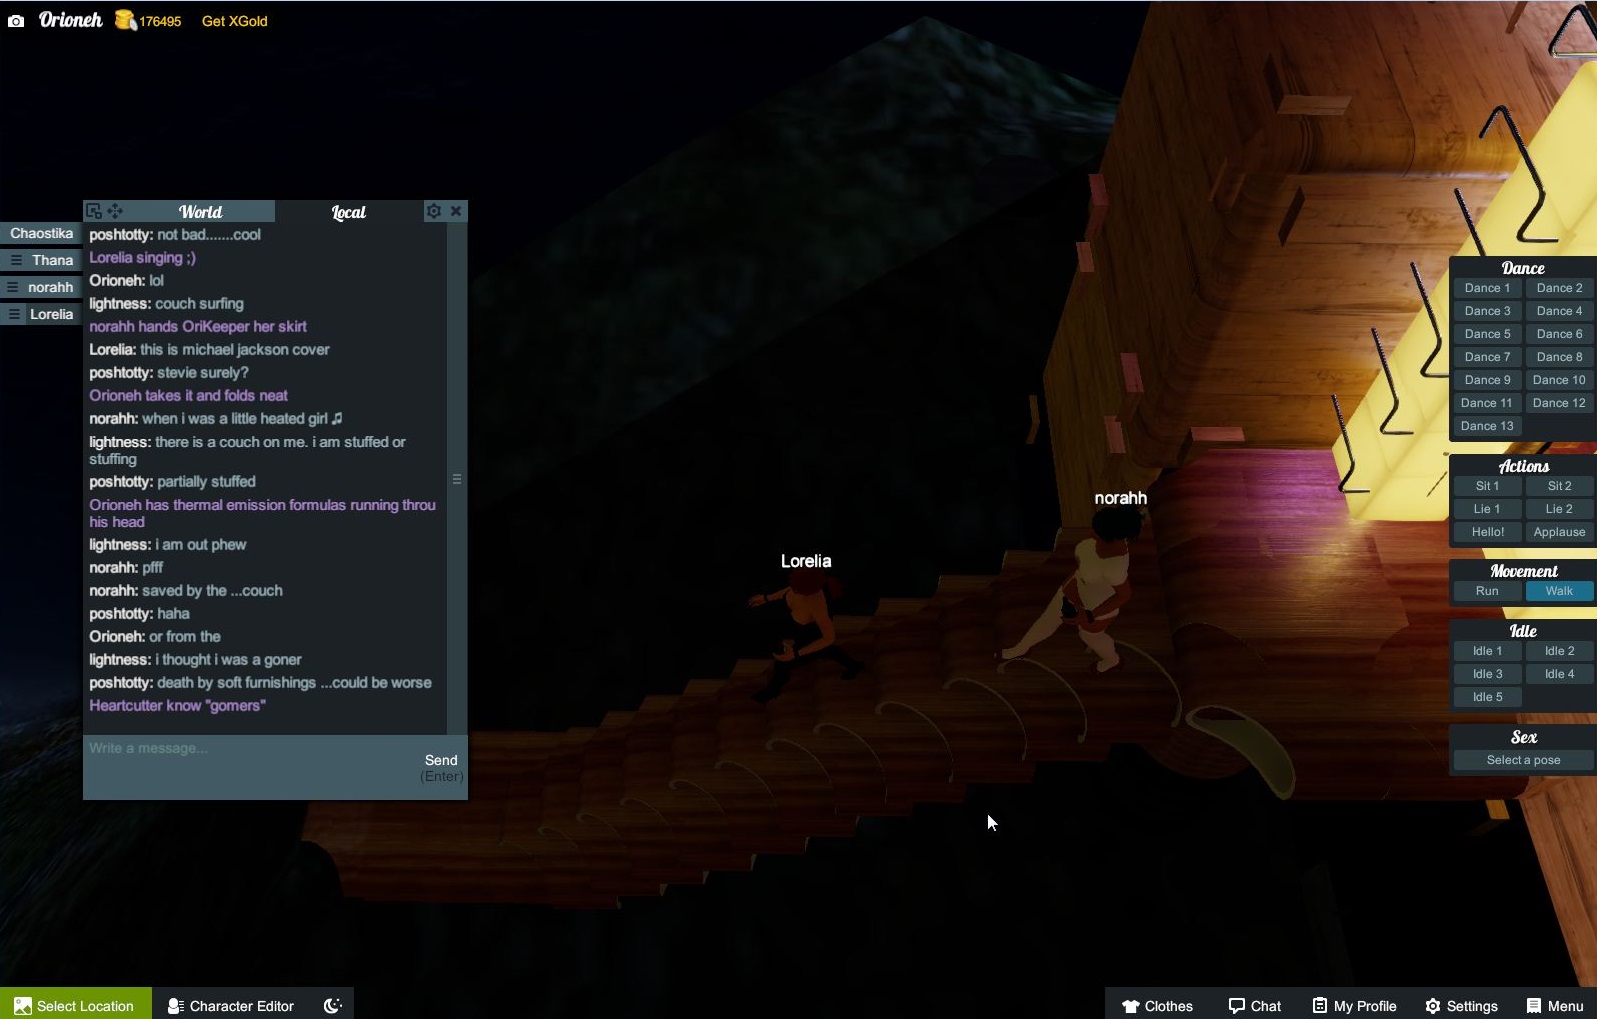The width and height of the screenshot is (1597, 1019).
Task: Start Dance 11
Action: click(x=1487, y=403)
